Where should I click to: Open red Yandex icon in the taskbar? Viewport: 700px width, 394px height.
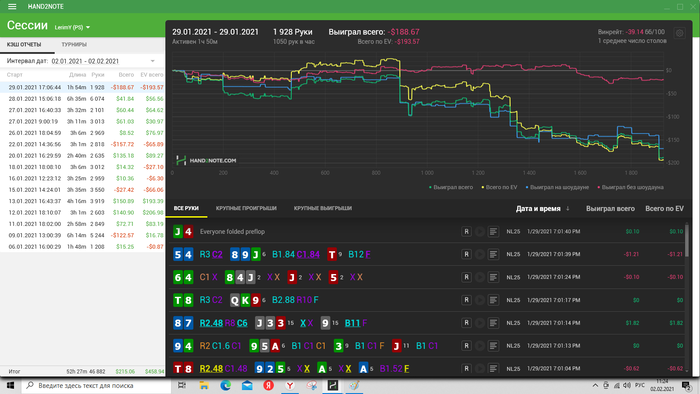click(x=268, y=385)
